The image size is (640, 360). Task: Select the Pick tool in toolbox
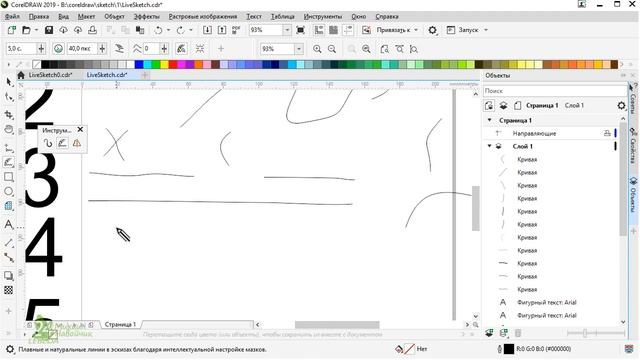[9, 82]
